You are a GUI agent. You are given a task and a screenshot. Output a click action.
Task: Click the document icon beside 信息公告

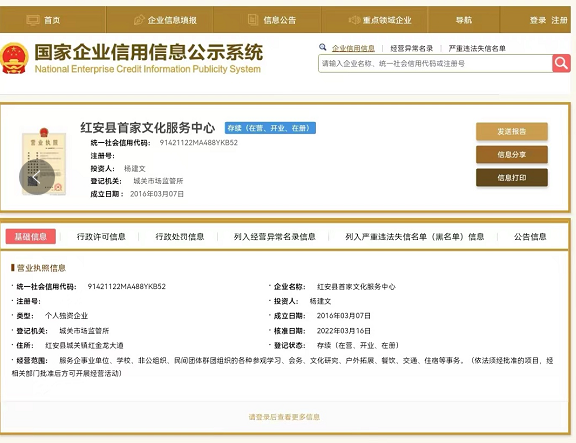click(253, 20)
